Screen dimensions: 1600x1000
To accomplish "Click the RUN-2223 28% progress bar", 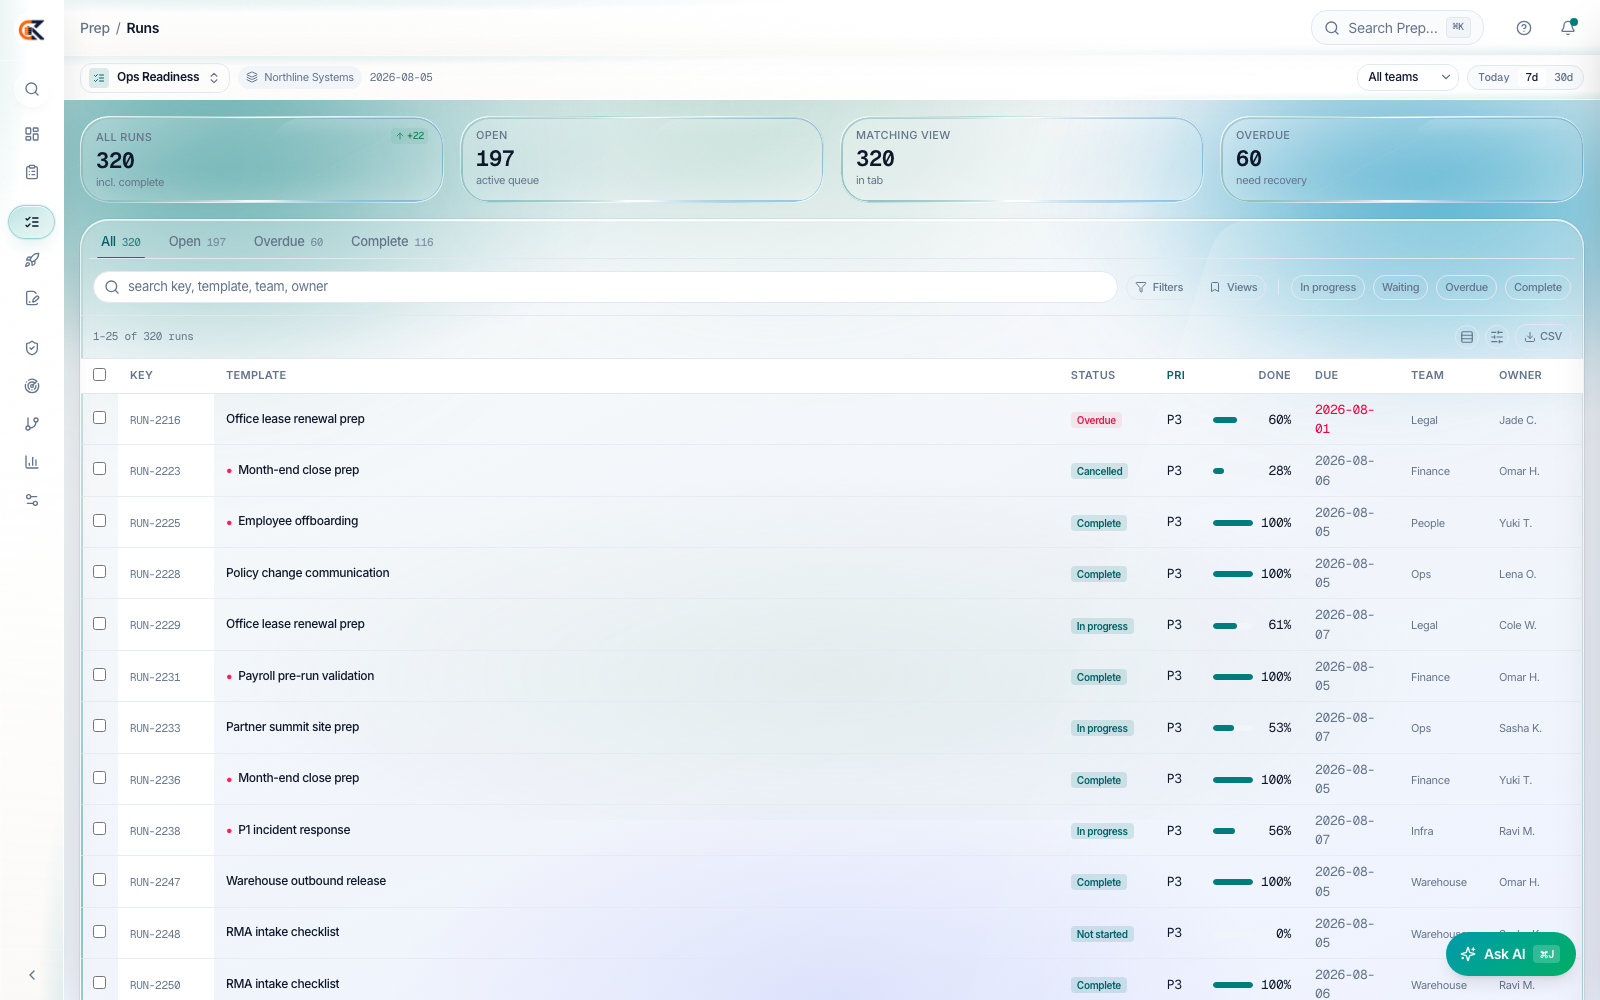I will tap(1232, 471).
